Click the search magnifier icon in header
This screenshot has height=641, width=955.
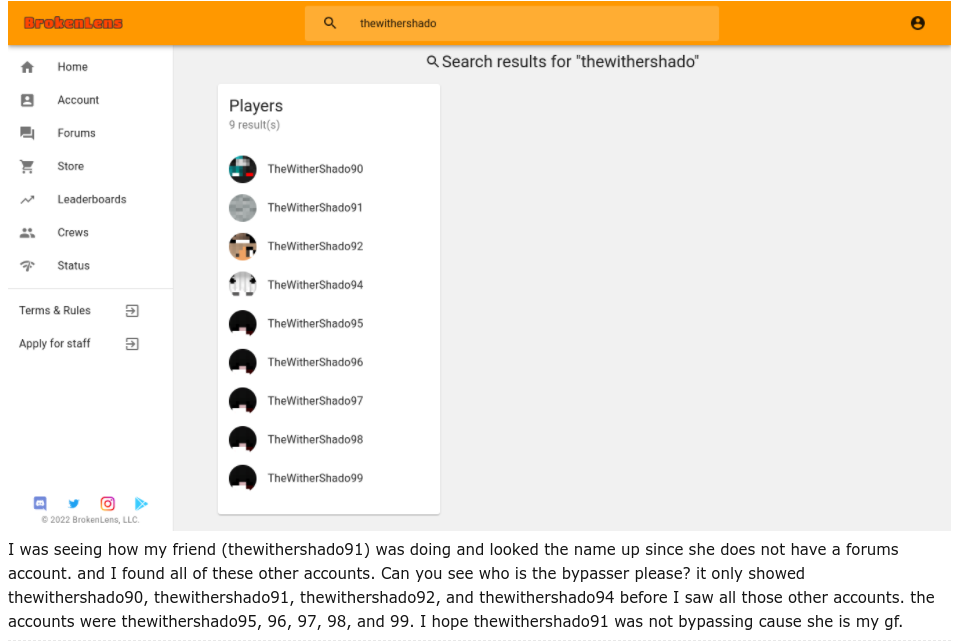[329, 23]
